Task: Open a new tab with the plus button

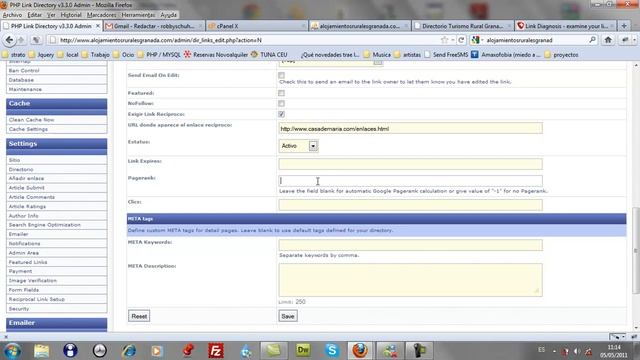Action: point(624,26)
